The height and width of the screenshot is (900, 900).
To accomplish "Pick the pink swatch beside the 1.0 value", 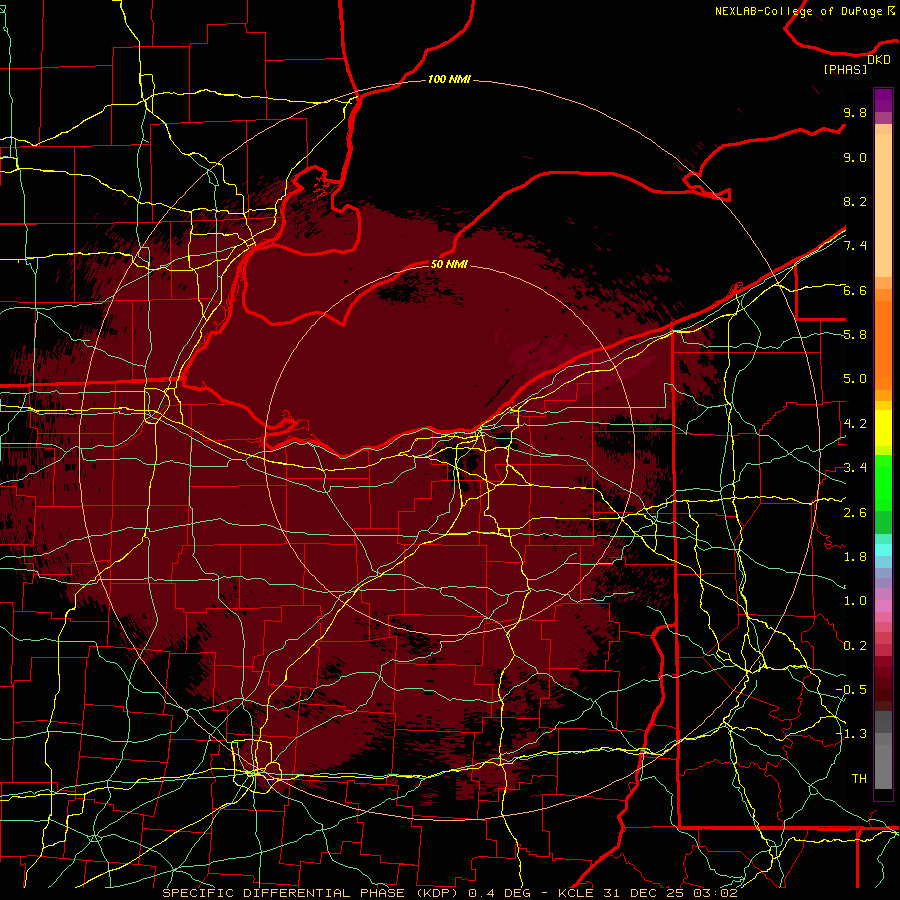I will point(883,606).
